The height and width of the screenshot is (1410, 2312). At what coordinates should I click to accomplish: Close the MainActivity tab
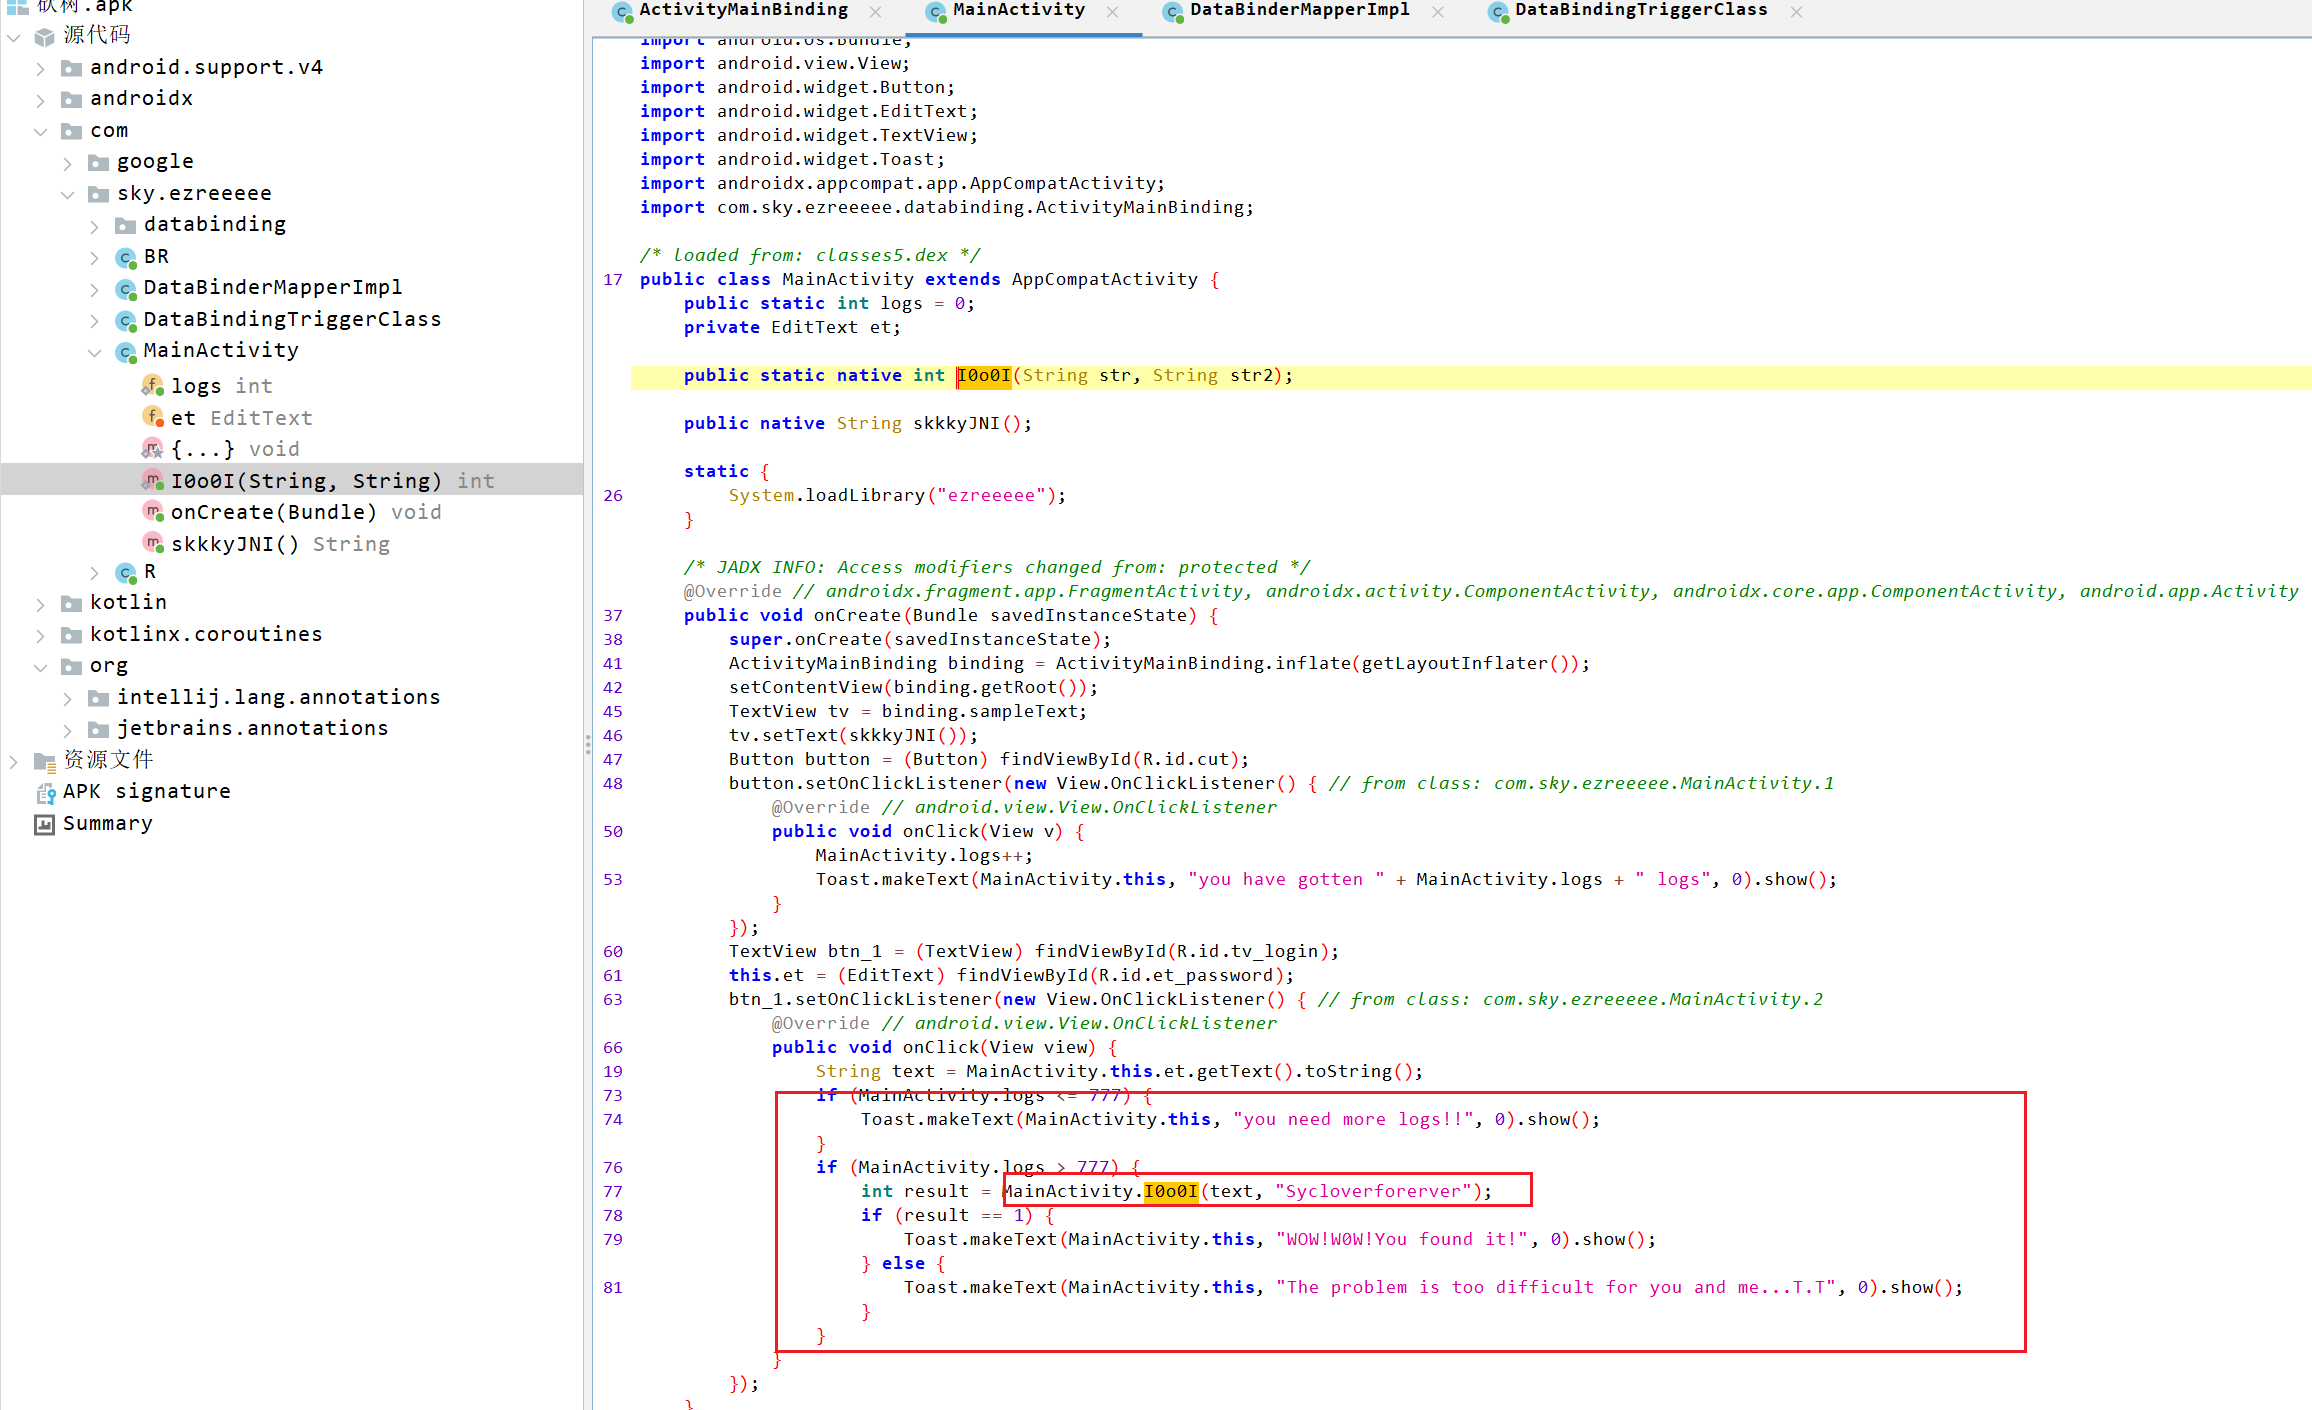coord(1113,12)
